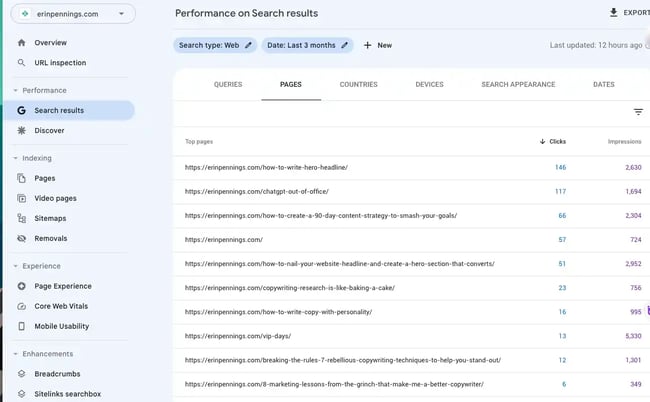650x402 pixels.
Task: Click the Core Web Vitals gauge icon
Action: pos(22,306)
